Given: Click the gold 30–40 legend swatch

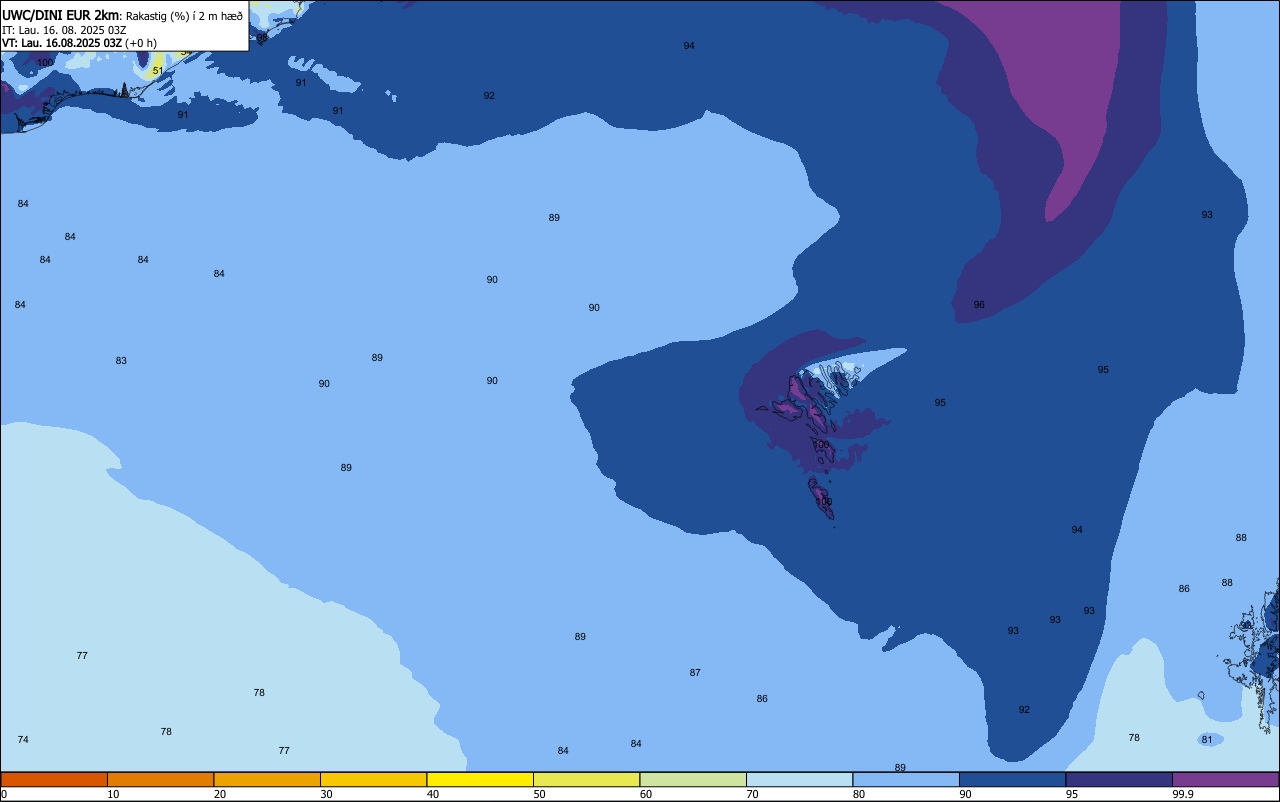Looking at the screenshot, I should [373, 779].
